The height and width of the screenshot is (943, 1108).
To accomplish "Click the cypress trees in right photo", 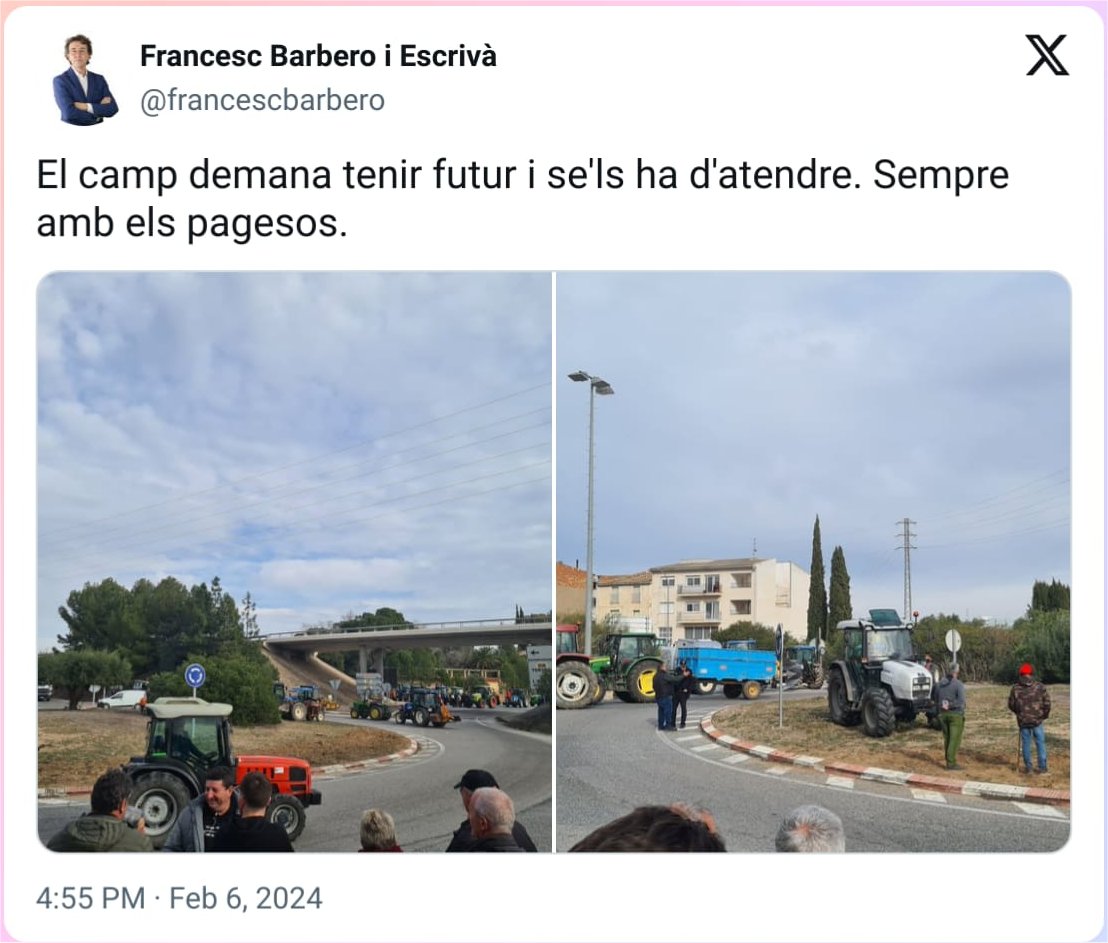I will pos(828,578).
